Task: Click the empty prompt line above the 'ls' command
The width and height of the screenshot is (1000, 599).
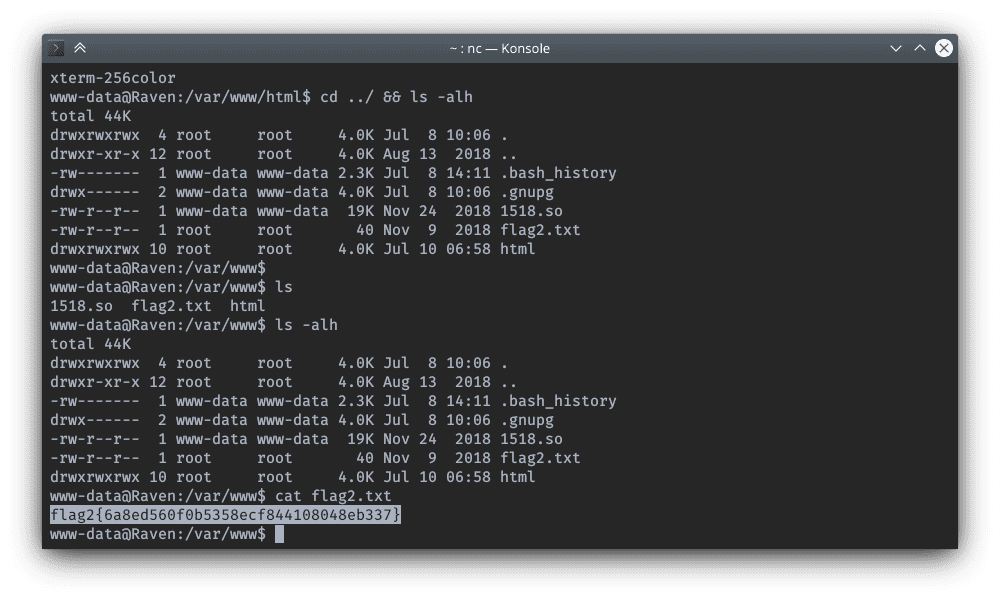Action: (157, 268)
